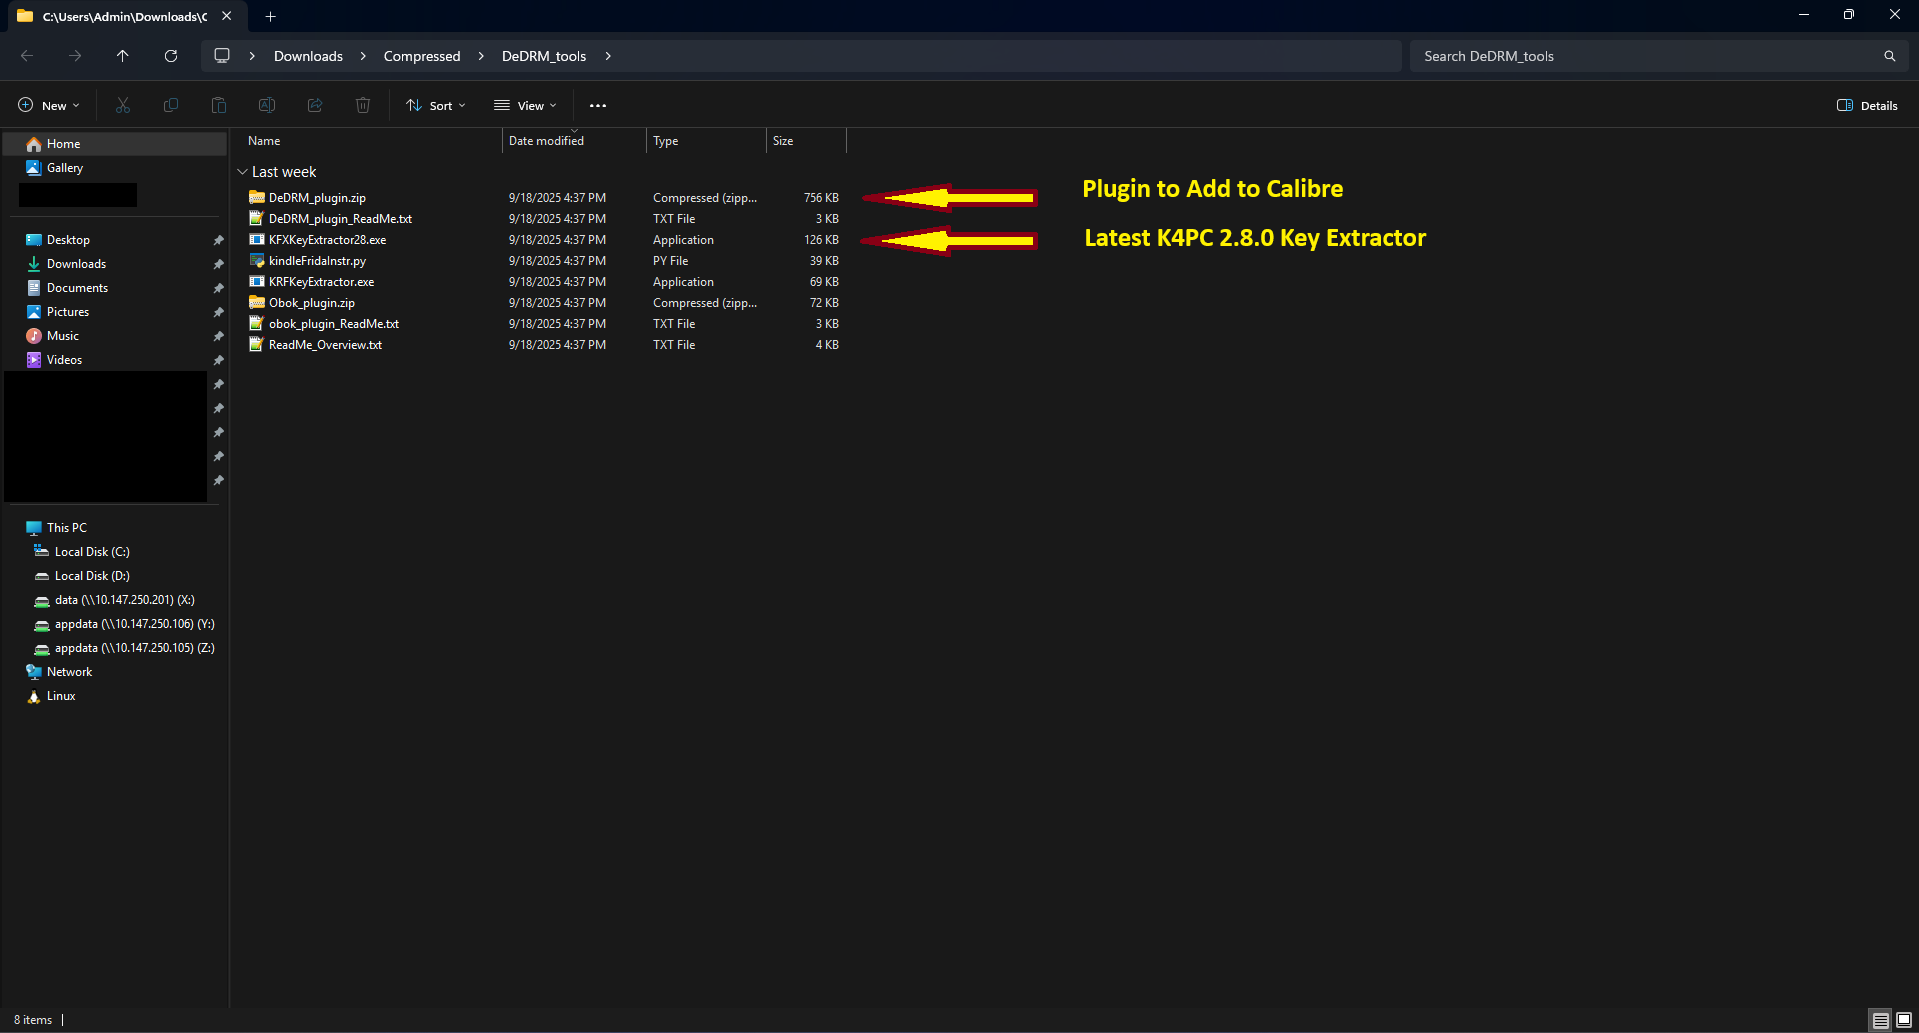Switch to large thumbnails view icon
This screenshot has width=1919, height=1033.
click(x=1904, y=1020)
